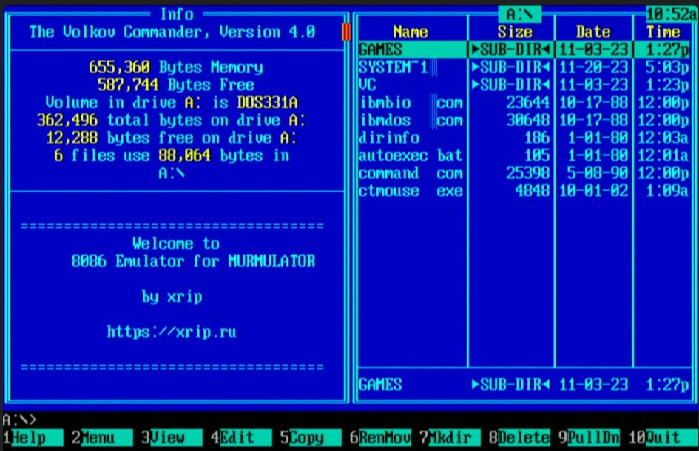
Task: Click the Size column header
Action: (515, 32)
